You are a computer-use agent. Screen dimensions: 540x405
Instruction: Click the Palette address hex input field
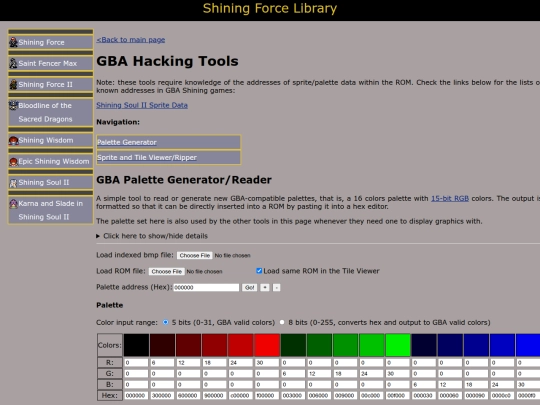[206, 287]
